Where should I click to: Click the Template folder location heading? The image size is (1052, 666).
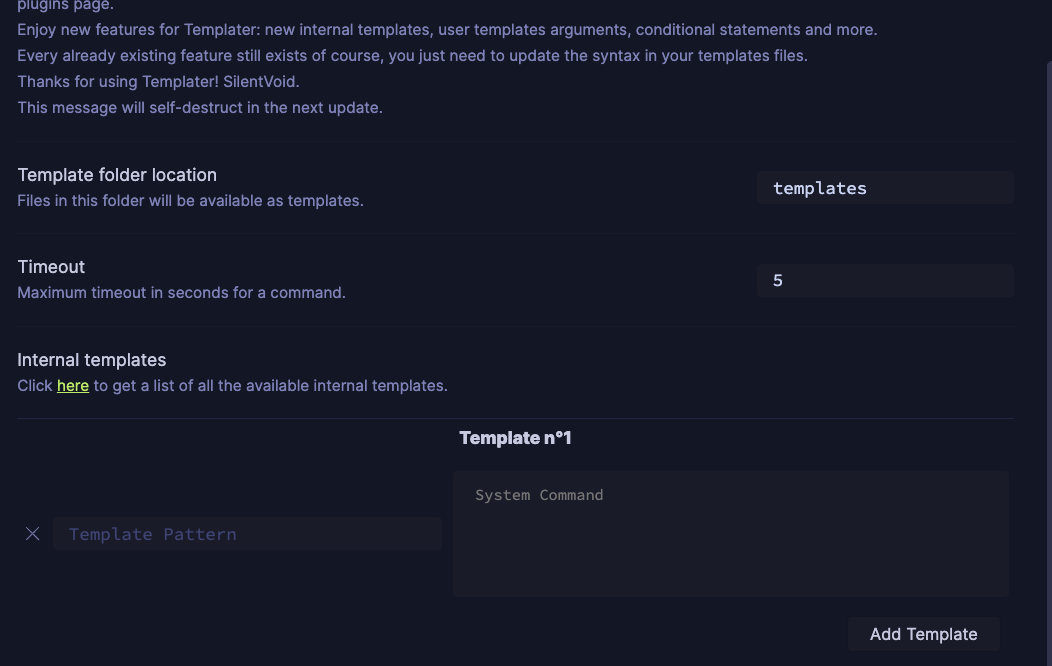pyautogui.click(x=117, y=174)
